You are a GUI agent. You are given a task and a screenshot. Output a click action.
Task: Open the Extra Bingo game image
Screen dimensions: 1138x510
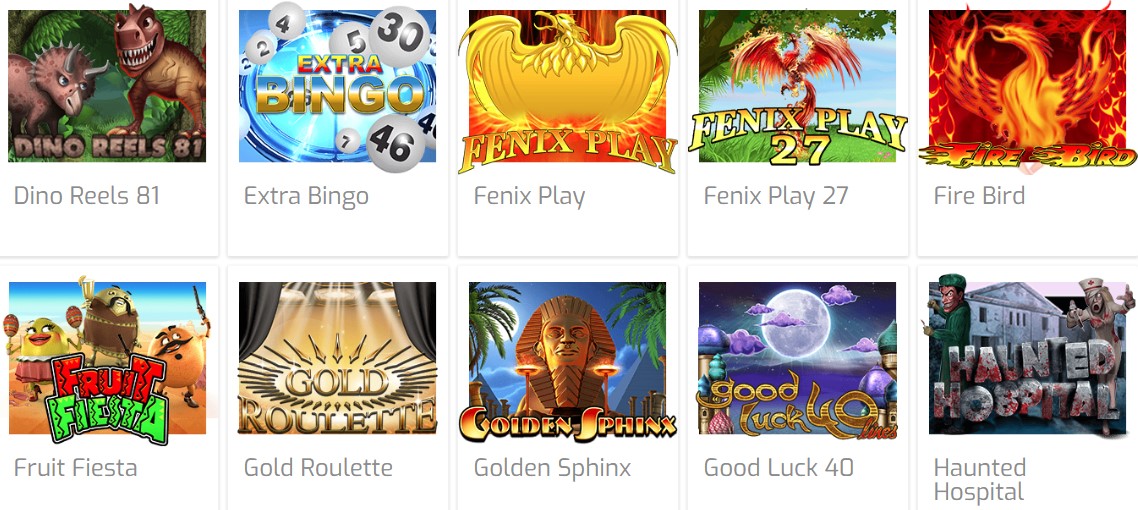337,86
